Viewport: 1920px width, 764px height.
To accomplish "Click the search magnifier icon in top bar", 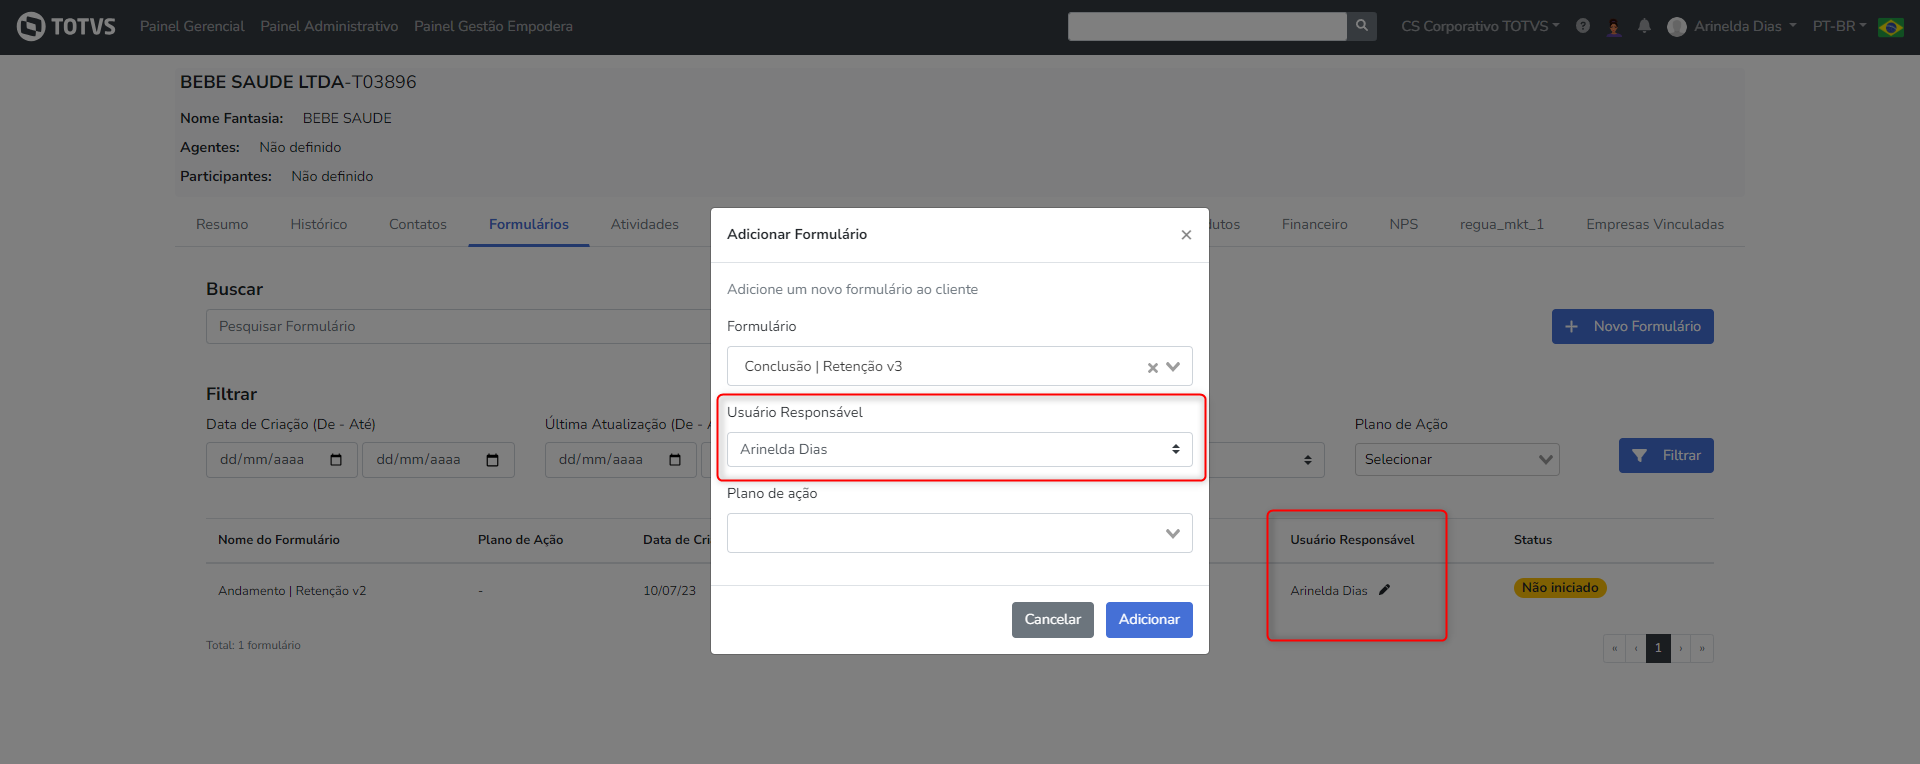I will point(1361,26).
